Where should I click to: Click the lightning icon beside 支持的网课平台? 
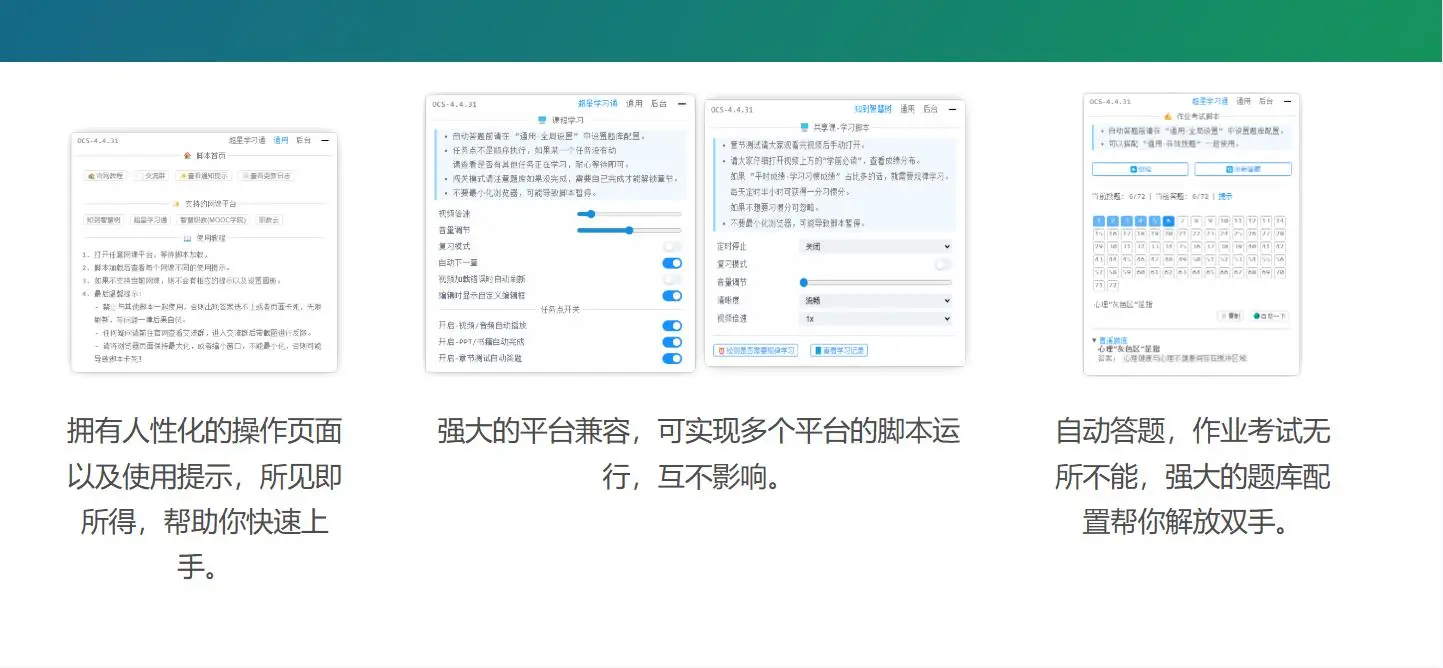pos(175,204)
